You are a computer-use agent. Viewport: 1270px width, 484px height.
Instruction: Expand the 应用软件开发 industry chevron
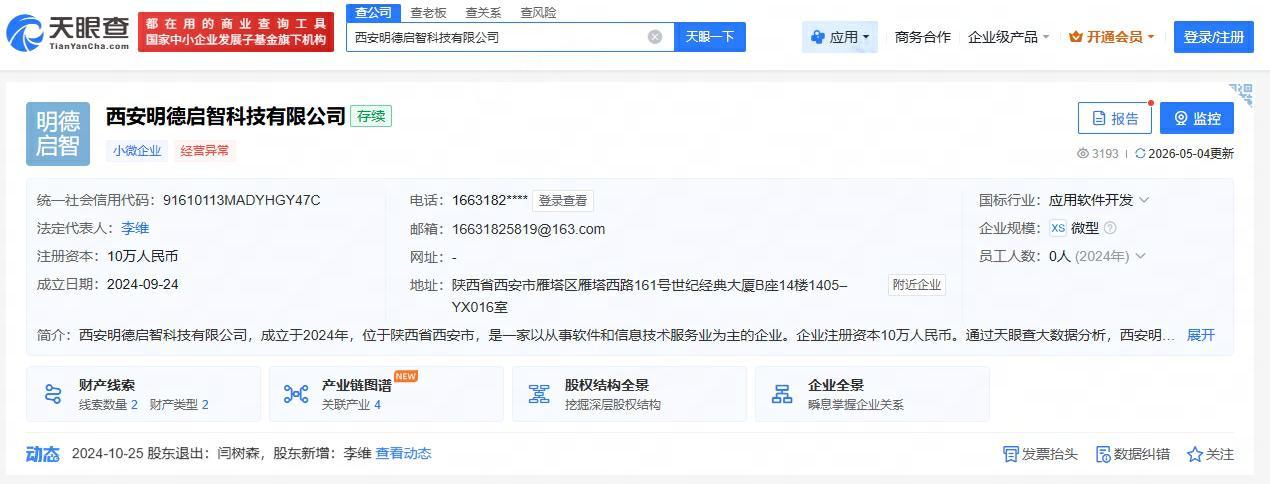(x=1144, y=200)
